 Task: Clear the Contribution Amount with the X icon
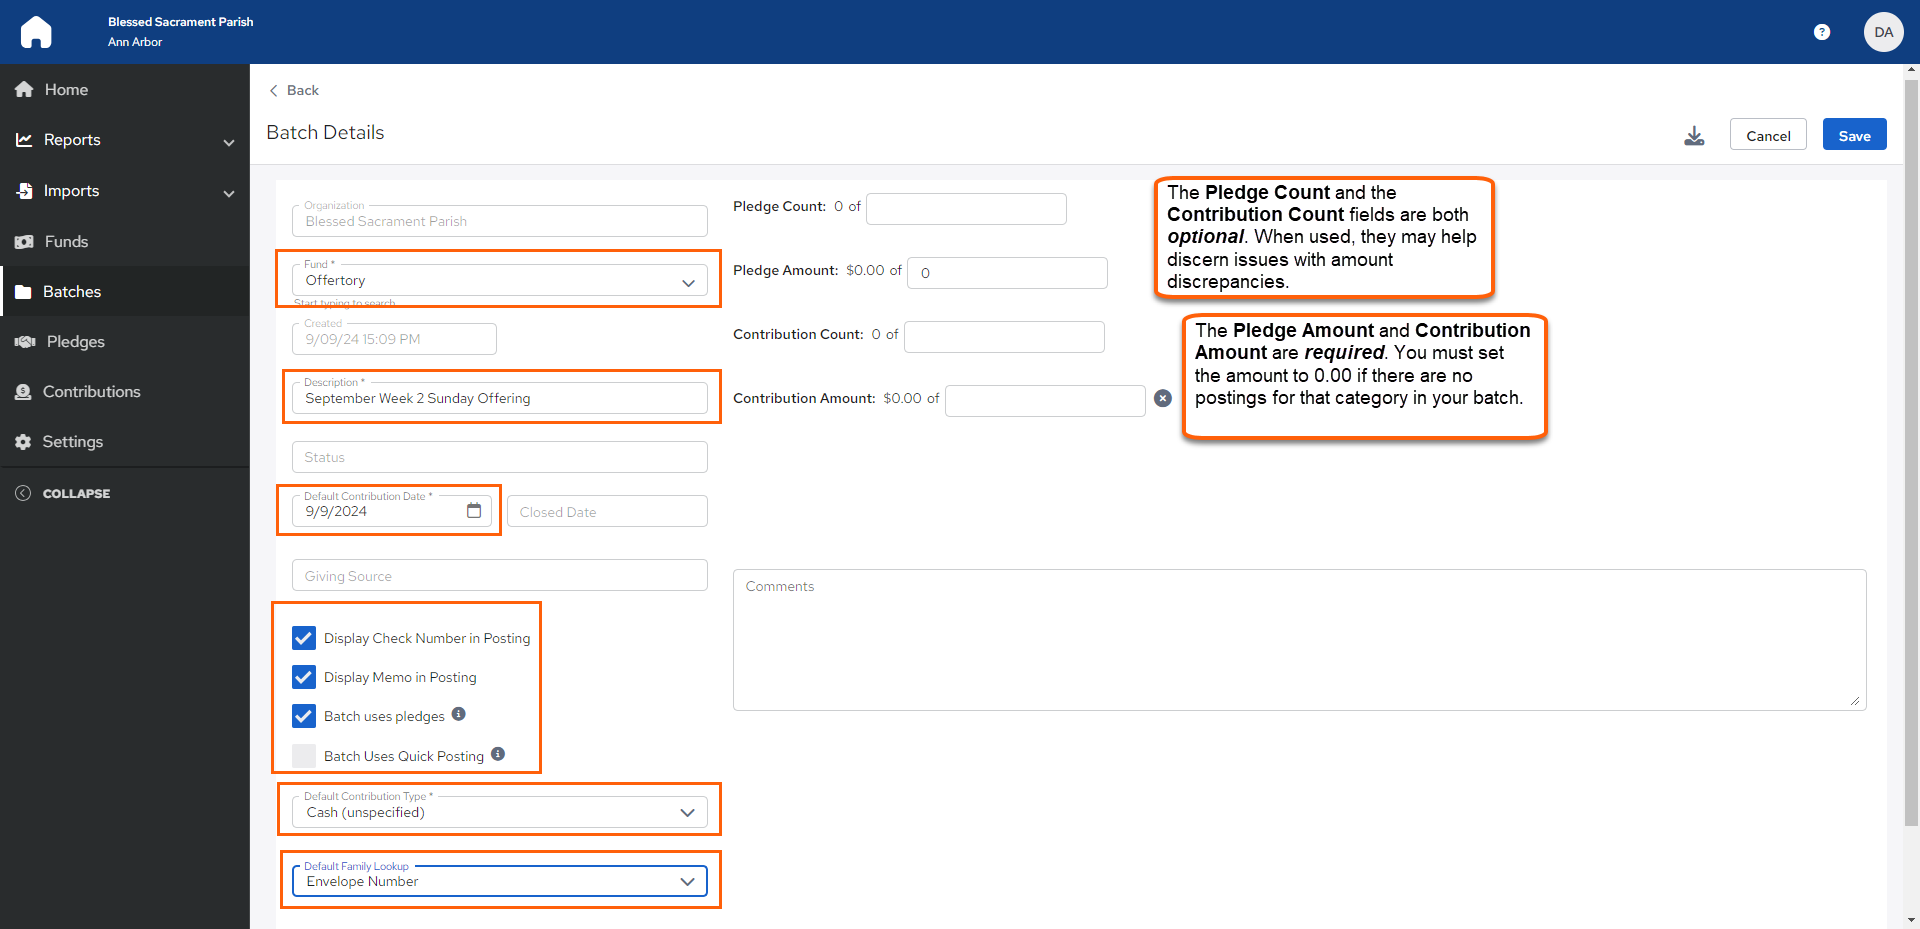1163,398
